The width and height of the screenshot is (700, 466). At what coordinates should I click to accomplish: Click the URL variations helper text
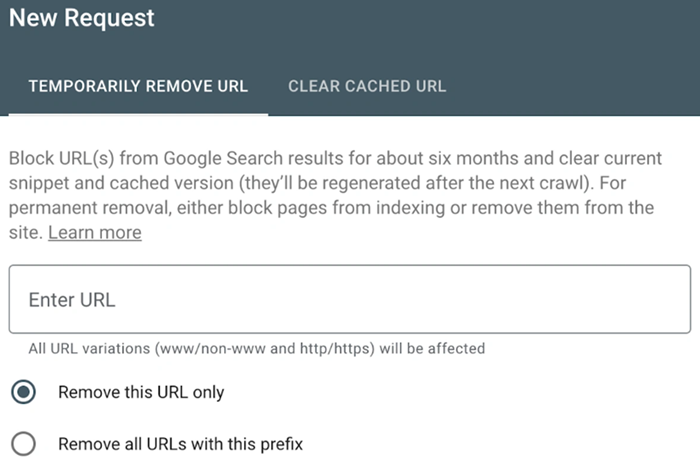[256, 348]
